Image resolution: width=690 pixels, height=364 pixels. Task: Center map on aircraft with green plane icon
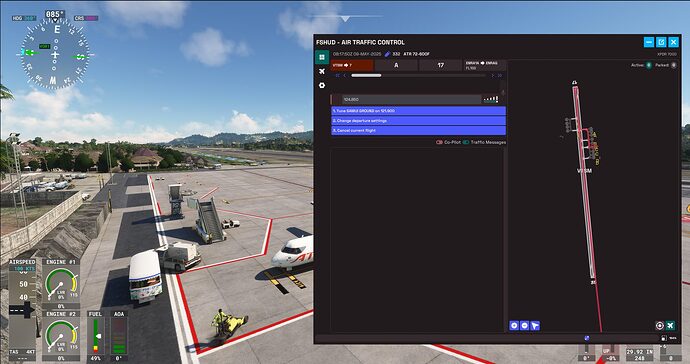tap(670, 325)
